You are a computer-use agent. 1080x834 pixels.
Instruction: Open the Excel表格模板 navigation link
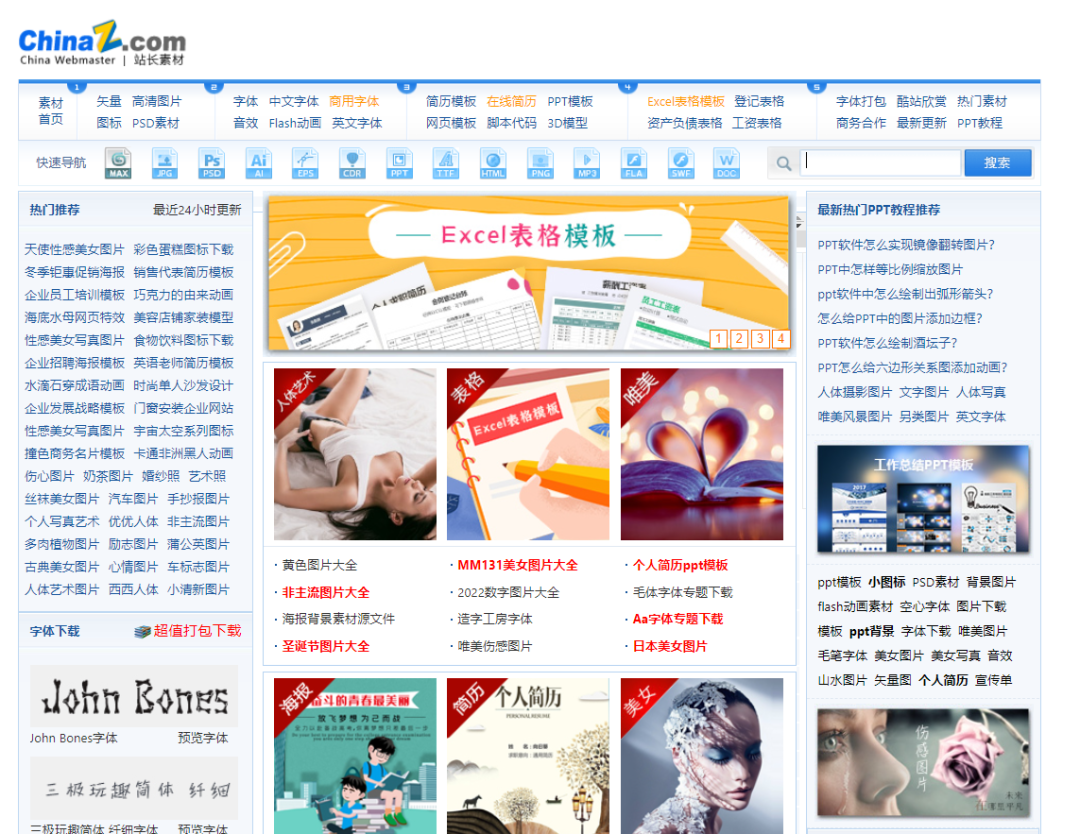[685, 101]
